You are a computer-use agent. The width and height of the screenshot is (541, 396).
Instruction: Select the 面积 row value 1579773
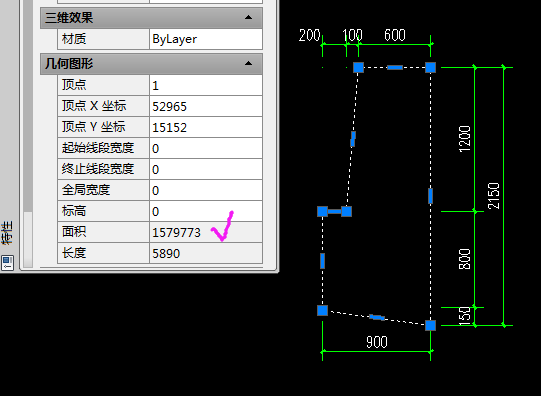206,232
